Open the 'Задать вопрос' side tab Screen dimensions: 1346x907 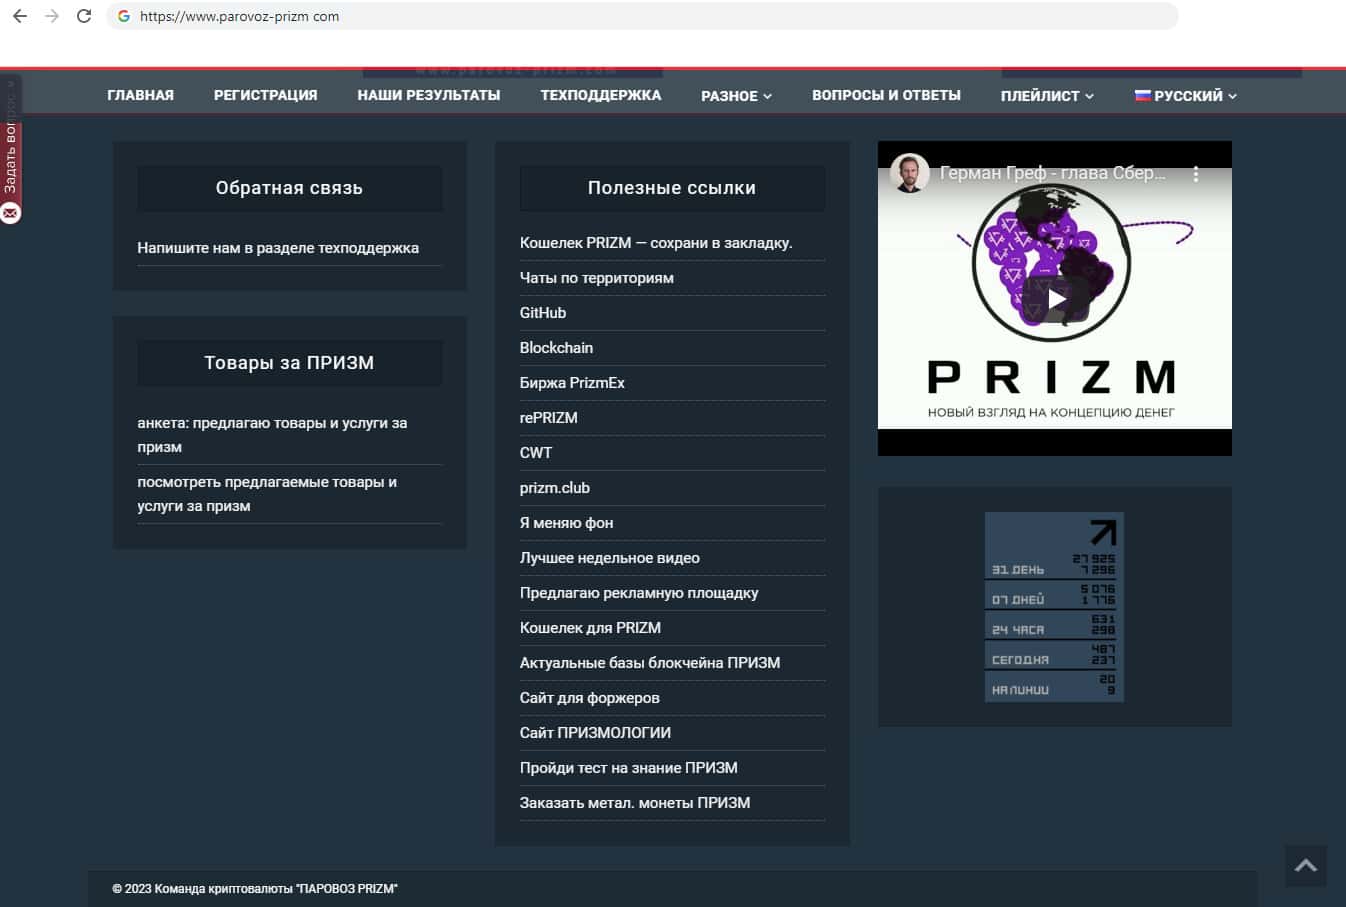pyautogui.click(x=10, y=148)
